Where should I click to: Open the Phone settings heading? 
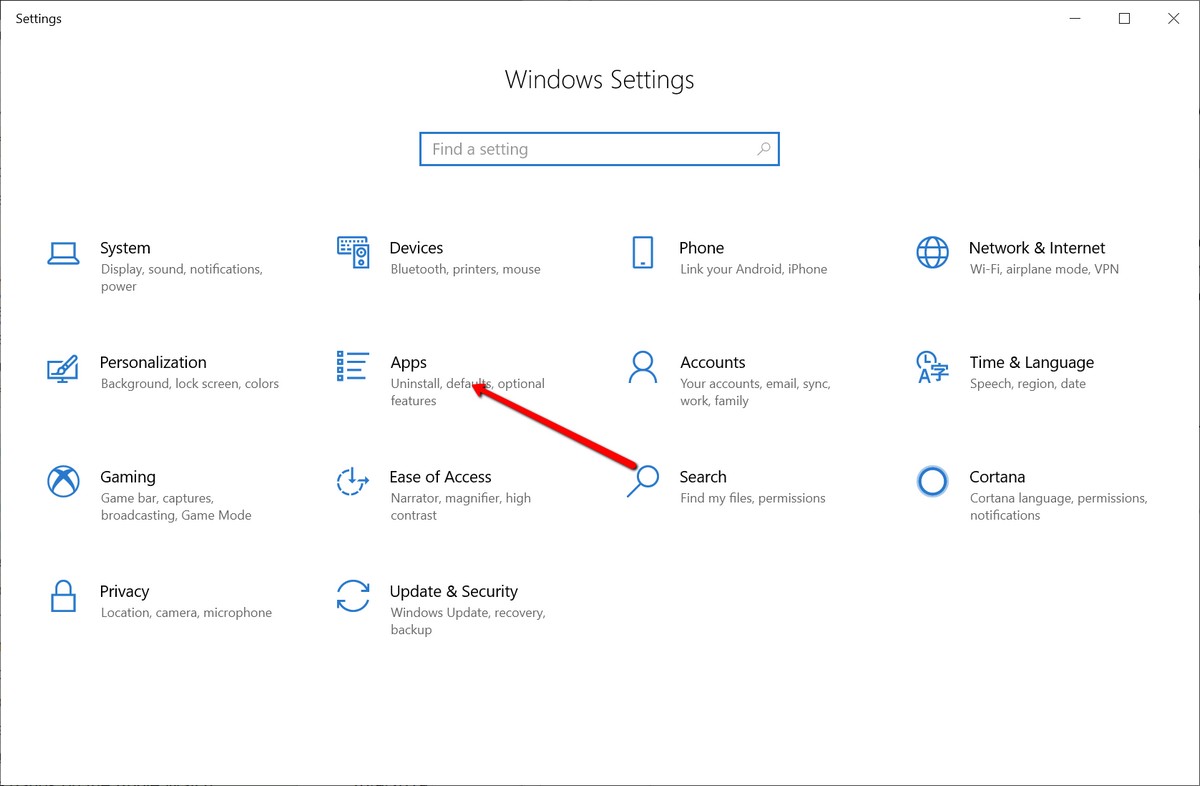701,248
